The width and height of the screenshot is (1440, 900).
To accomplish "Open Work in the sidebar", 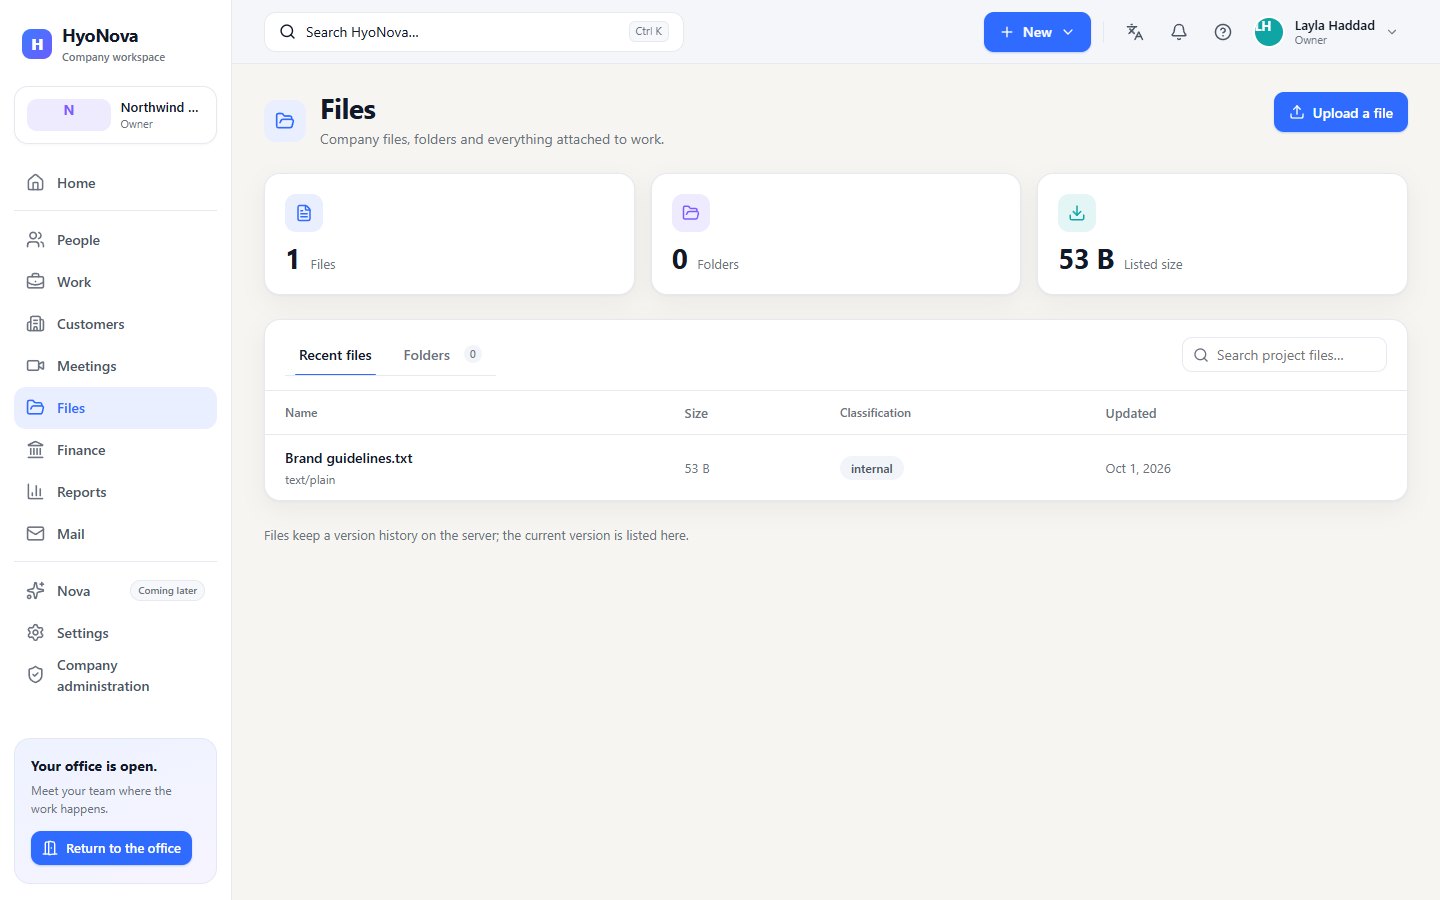I will 115,282.
